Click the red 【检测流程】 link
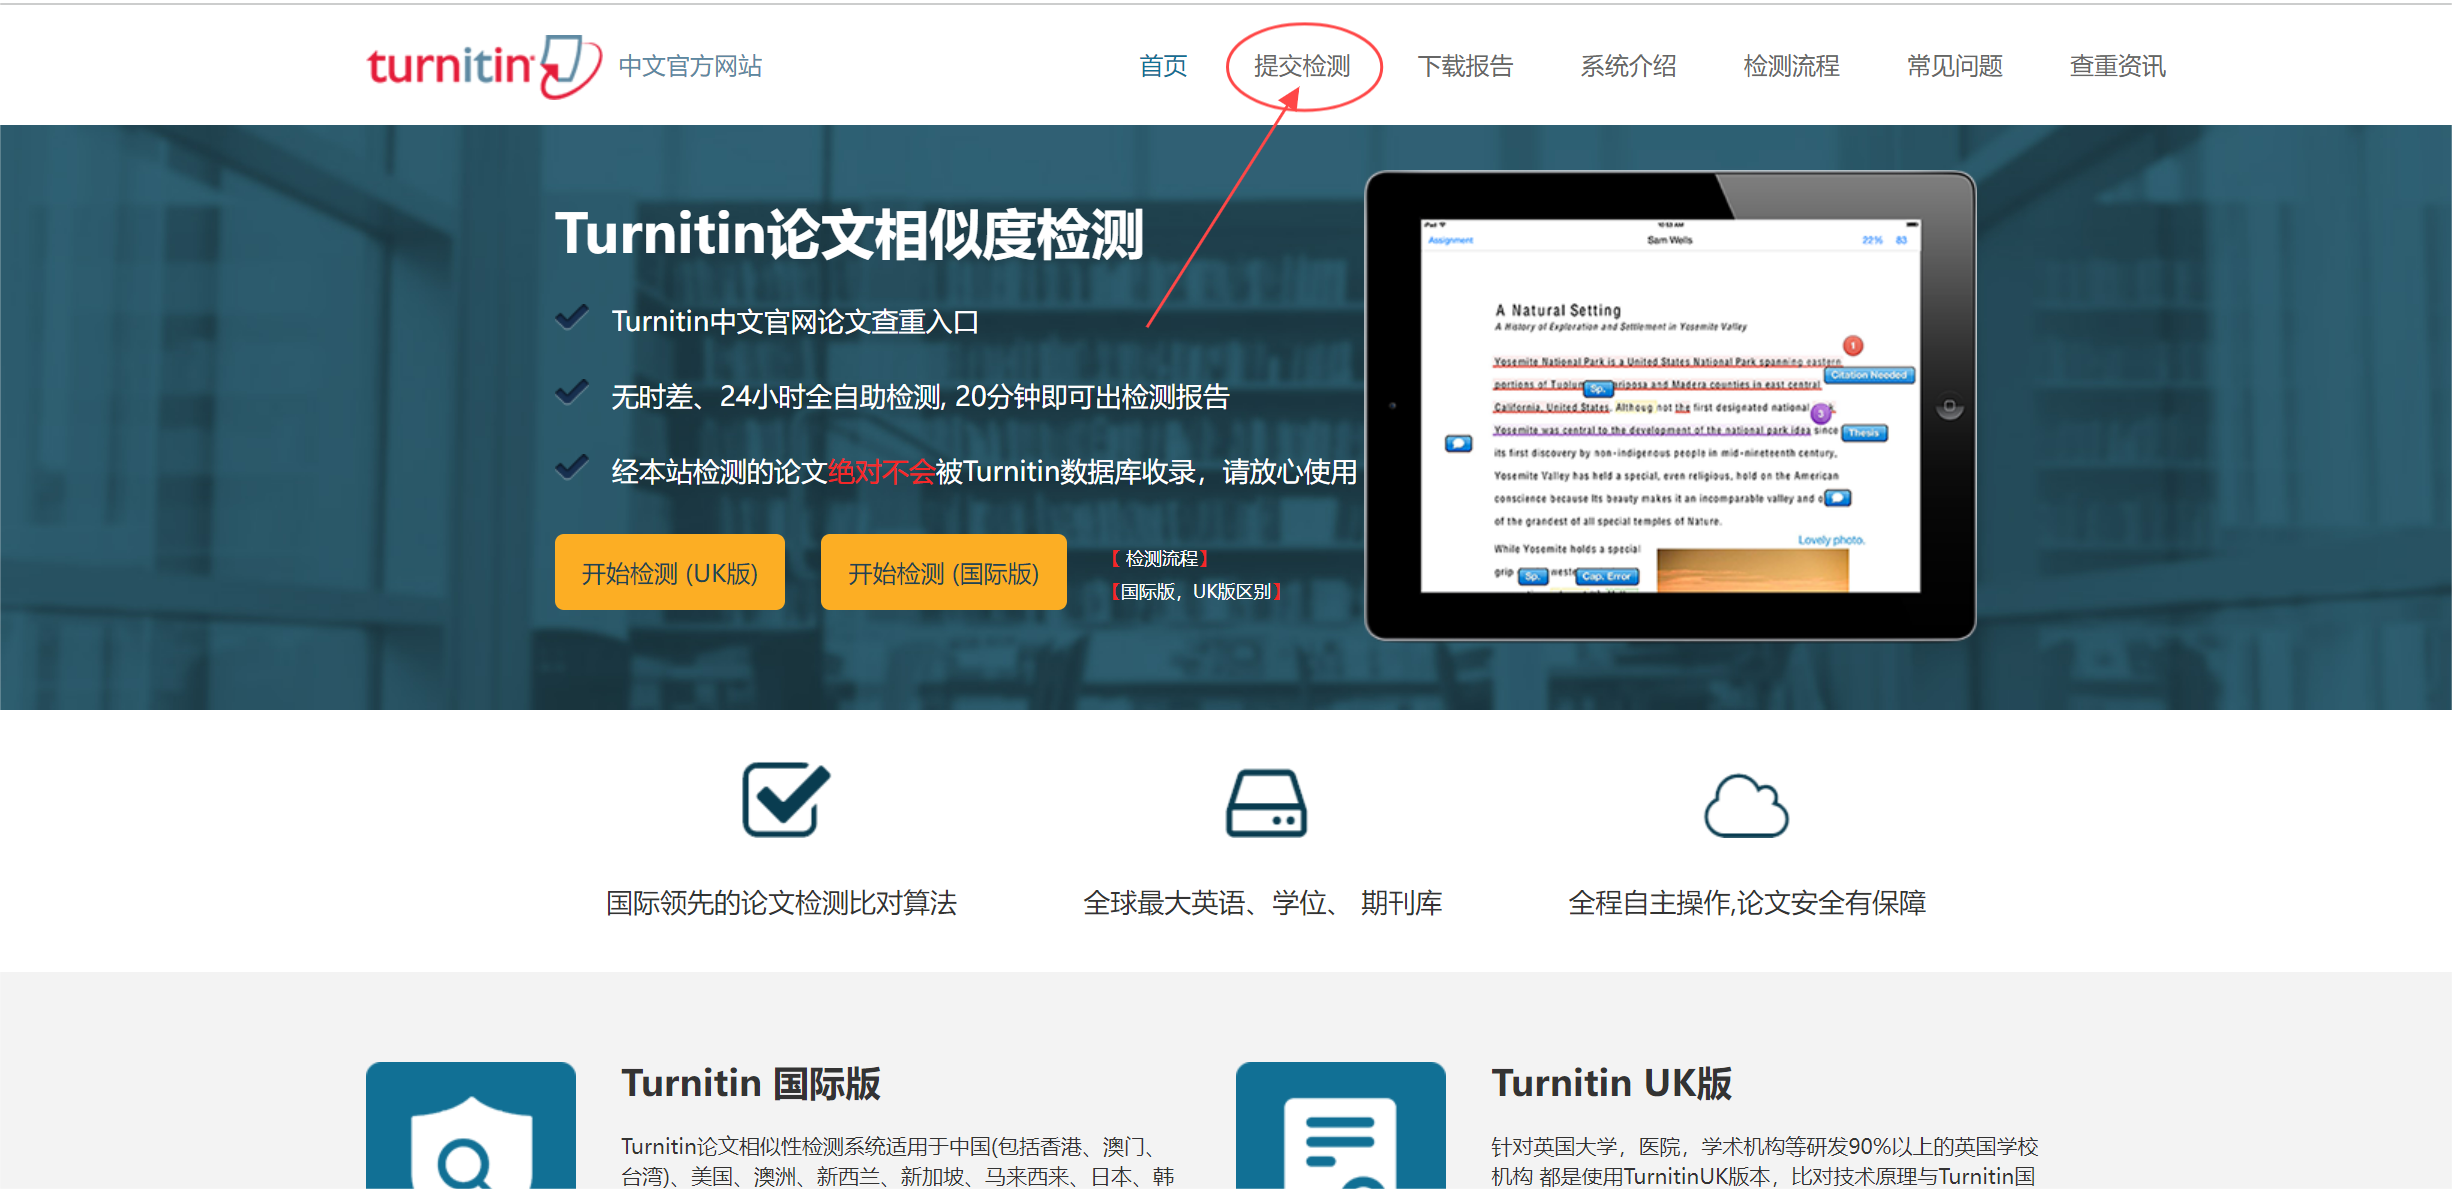This screenshot has width=2452, height=1189. (1163, 558)
